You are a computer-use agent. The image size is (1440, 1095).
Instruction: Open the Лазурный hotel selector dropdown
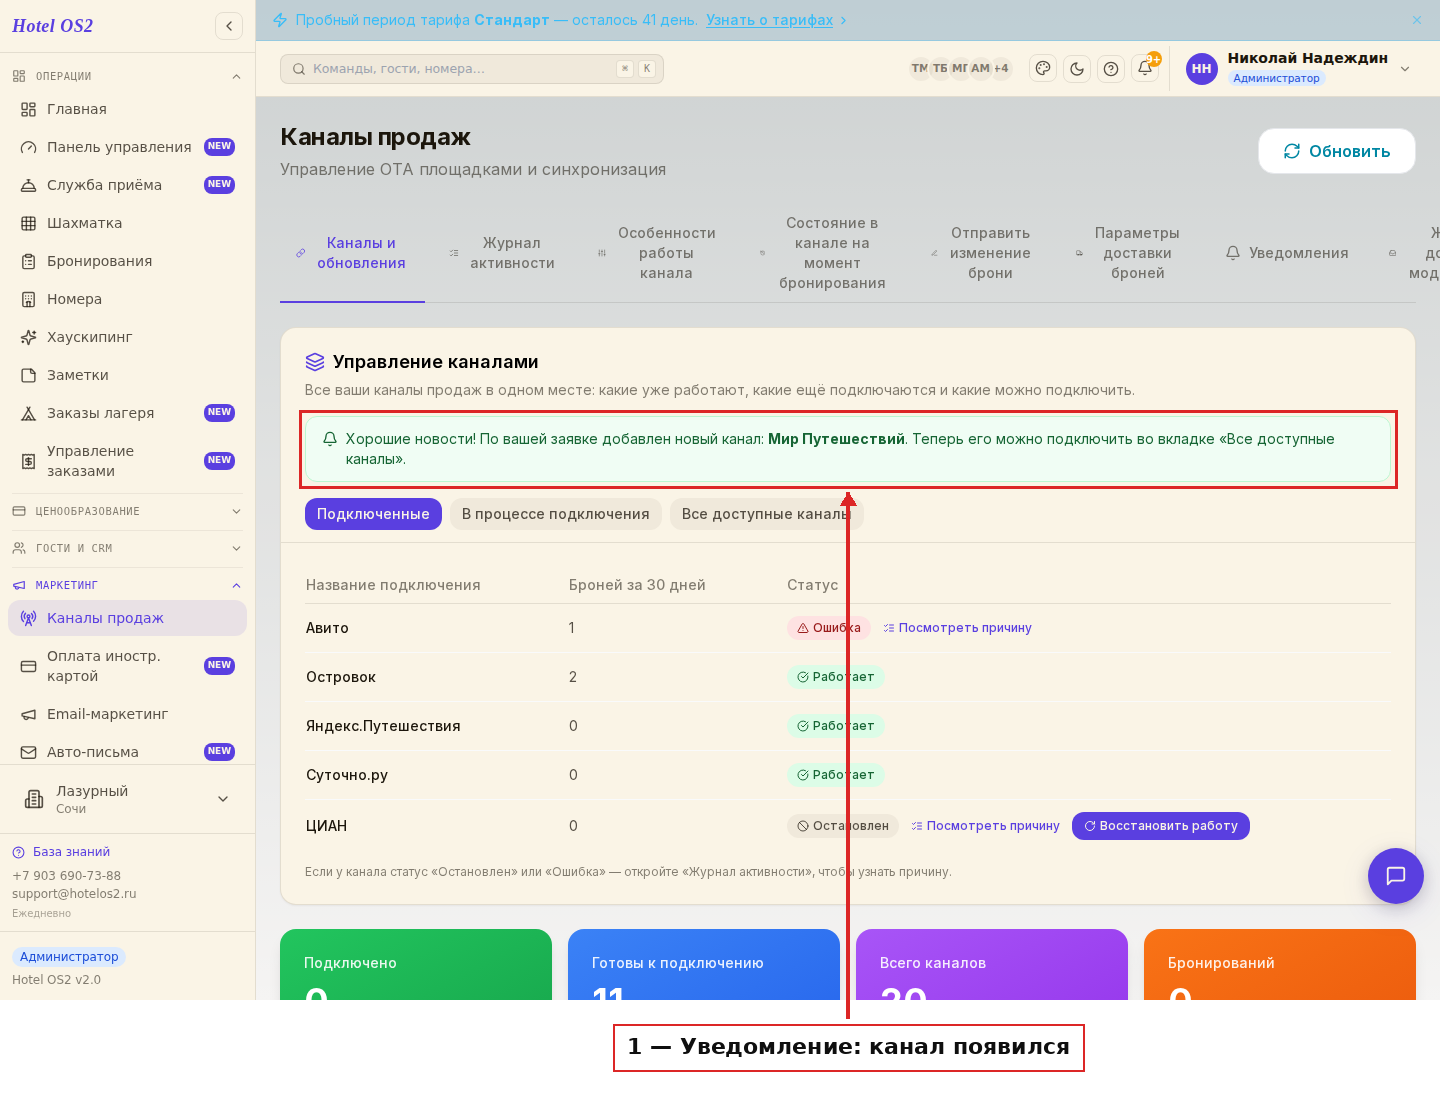[x=127, y=799]
